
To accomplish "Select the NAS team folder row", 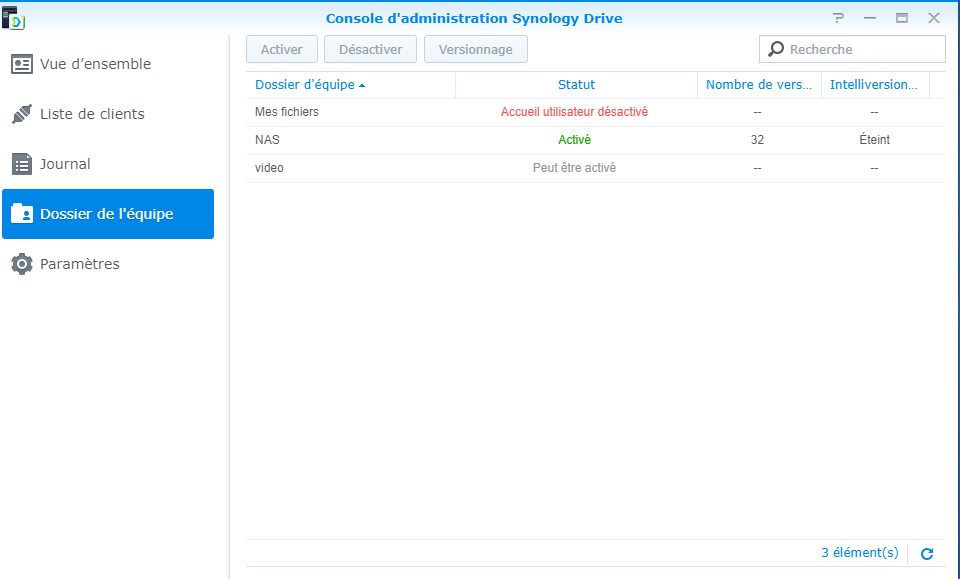I will pos(596,140).
